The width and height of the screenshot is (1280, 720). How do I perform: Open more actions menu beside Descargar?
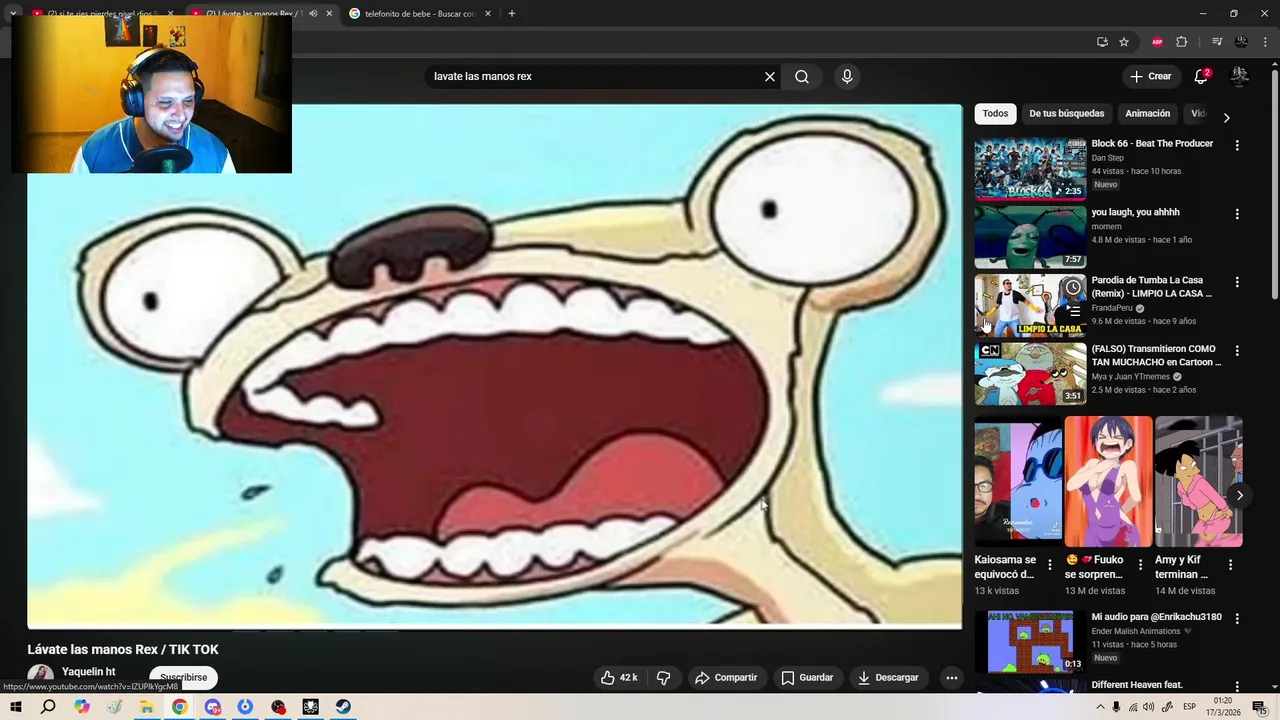952,678
